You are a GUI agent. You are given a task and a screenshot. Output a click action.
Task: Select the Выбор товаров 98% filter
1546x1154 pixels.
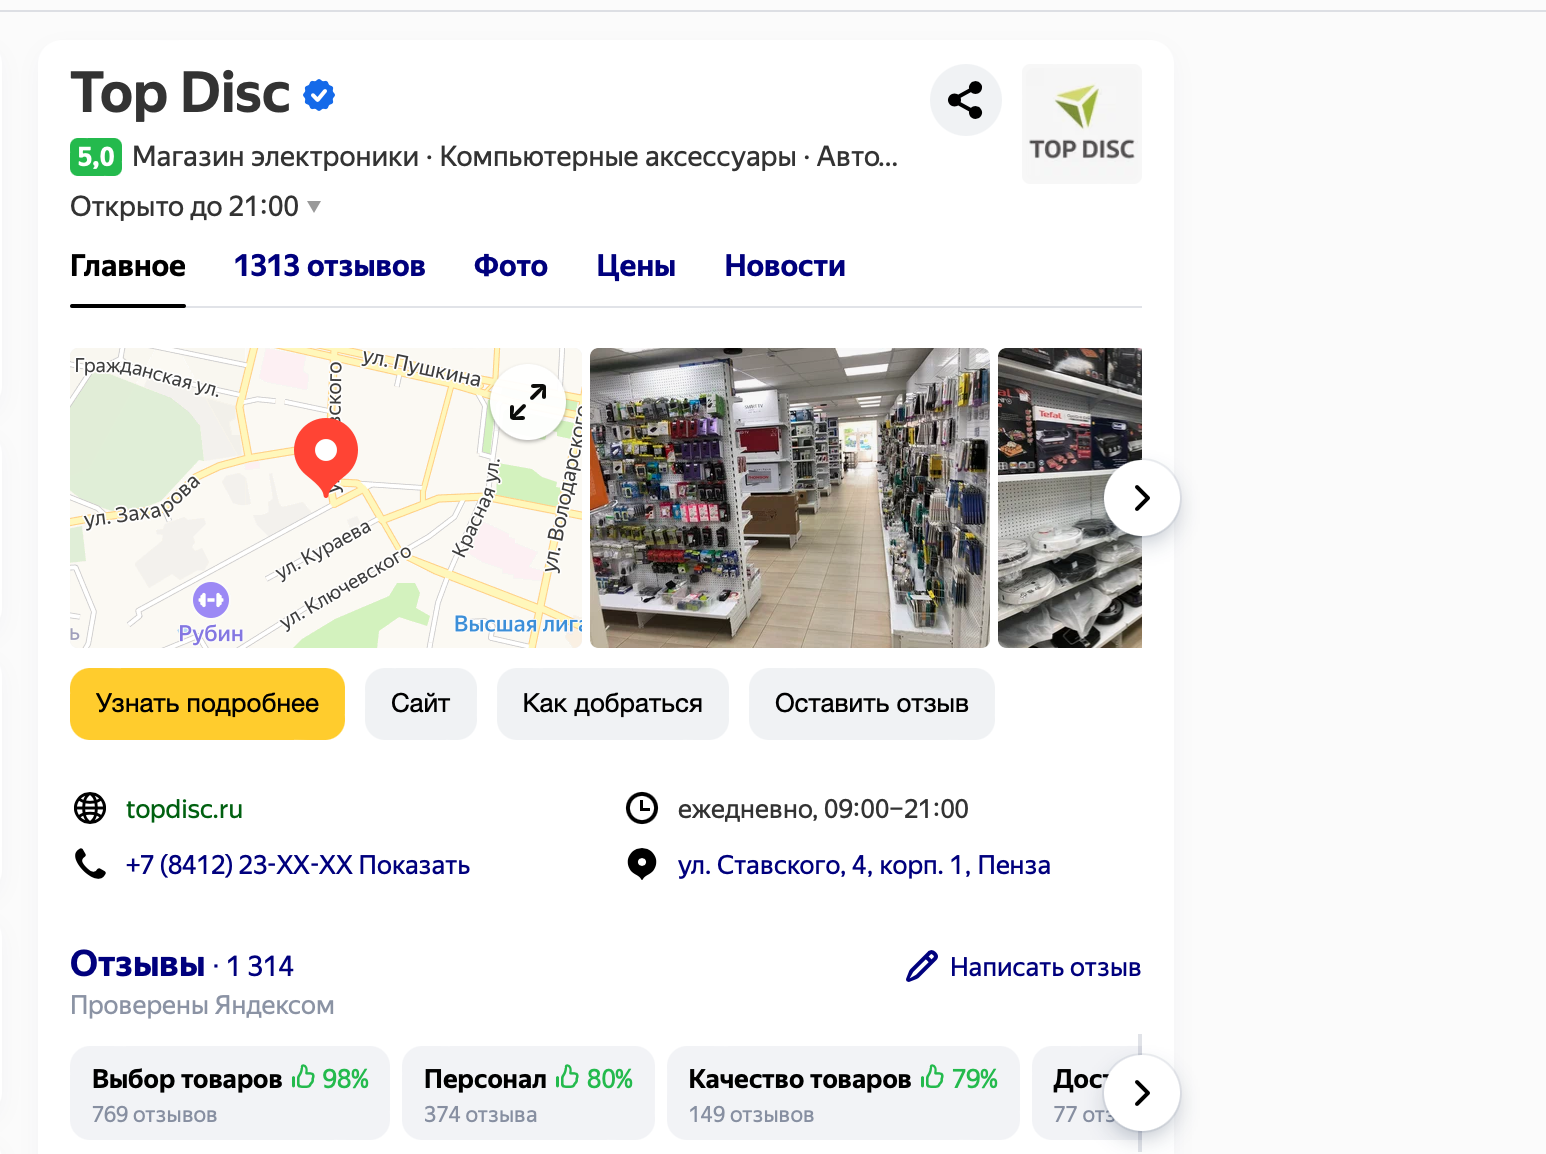coord(230,1093)
